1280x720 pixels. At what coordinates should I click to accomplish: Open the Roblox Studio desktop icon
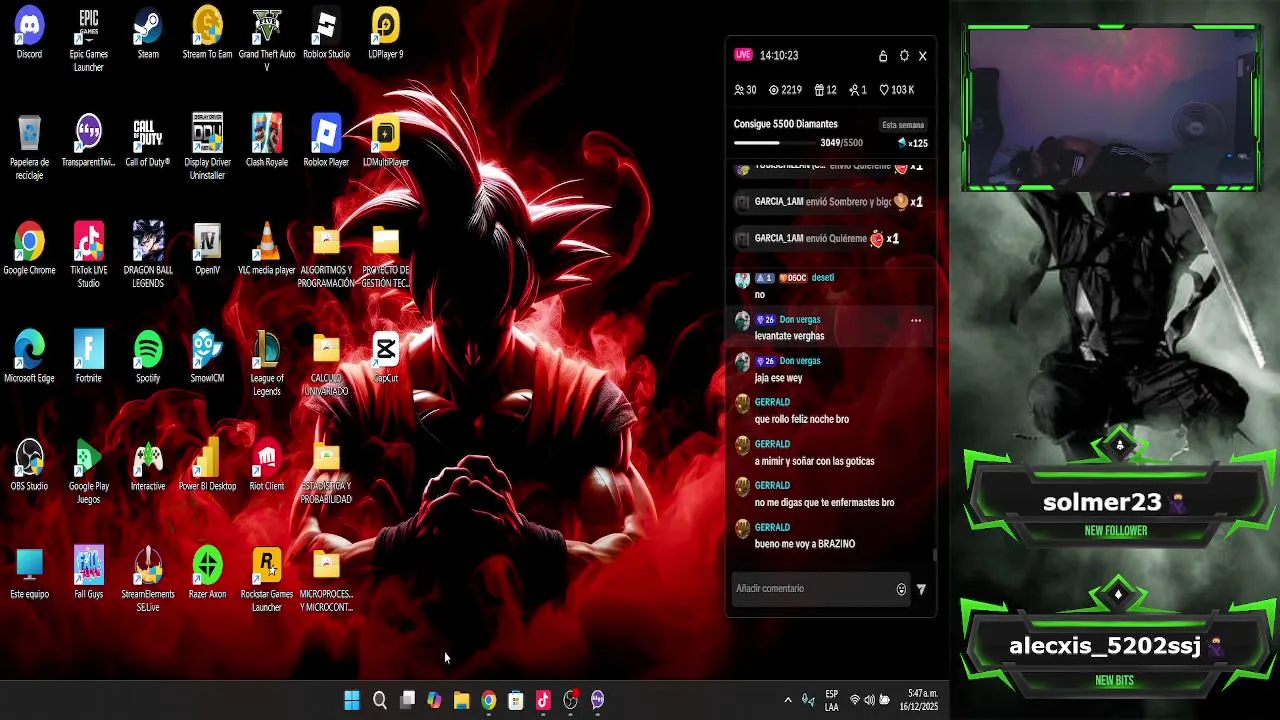(x=326, y=34)
